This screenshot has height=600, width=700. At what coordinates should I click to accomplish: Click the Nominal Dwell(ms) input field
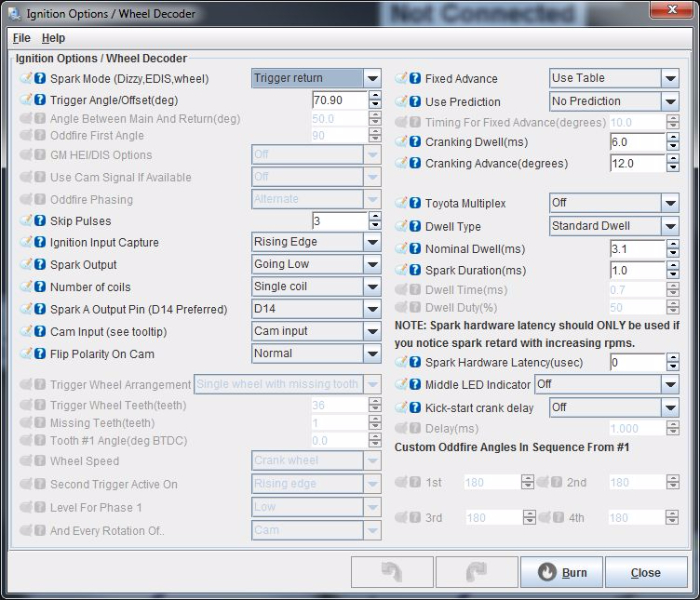tap(635, 249)
